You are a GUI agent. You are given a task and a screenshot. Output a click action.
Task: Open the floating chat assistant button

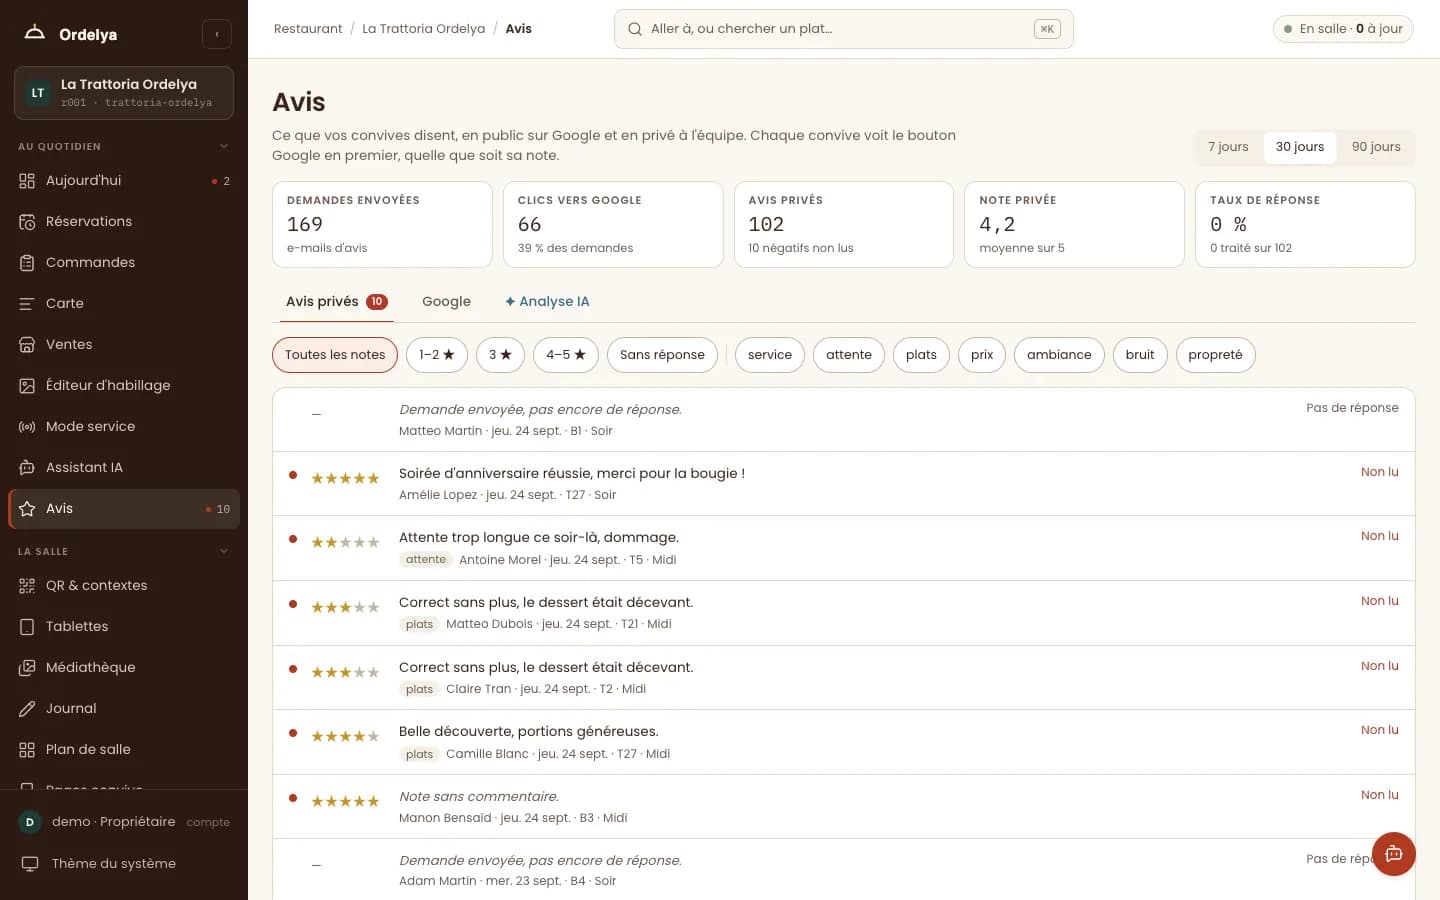pyautogui.click(x=1394, y=854)
